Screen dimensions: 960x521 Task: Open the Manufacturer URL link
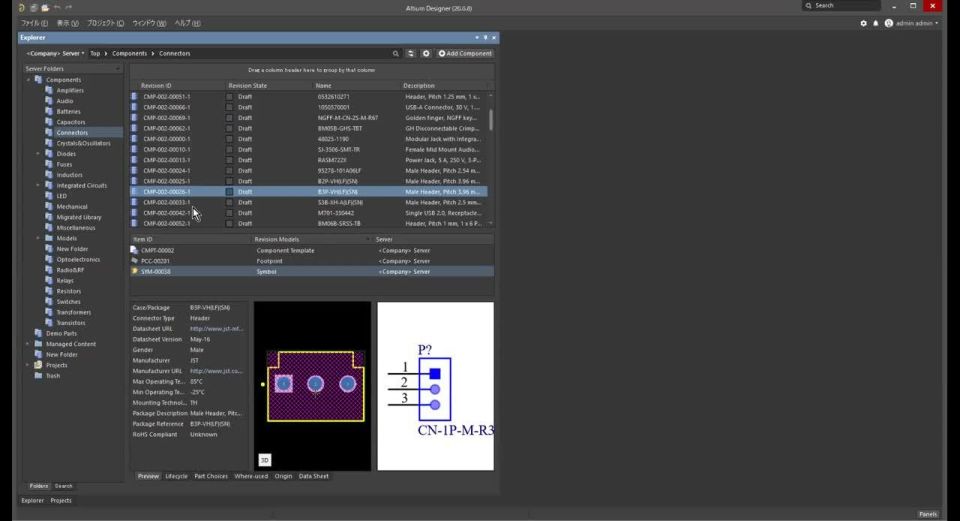[216, 371]
